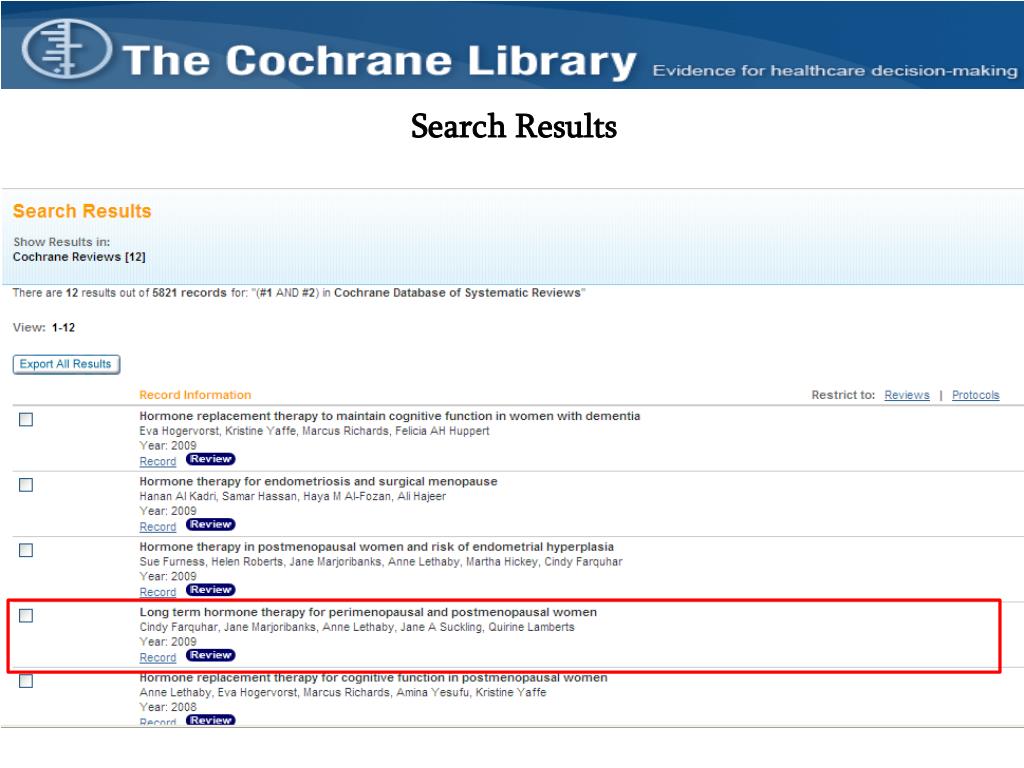Open Record link for long term hormone therapy
Screen dimensions: 1024x768
[157, 657]
